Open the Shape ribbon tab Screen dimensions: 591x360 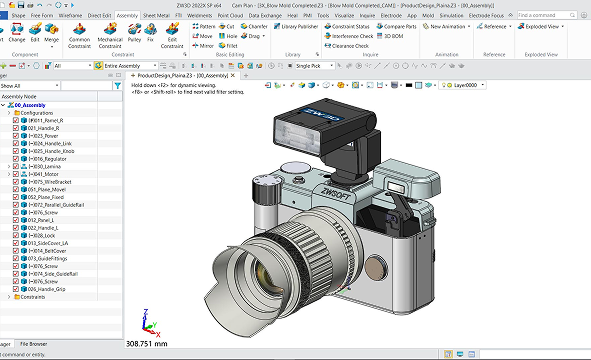tap(18, 15)
